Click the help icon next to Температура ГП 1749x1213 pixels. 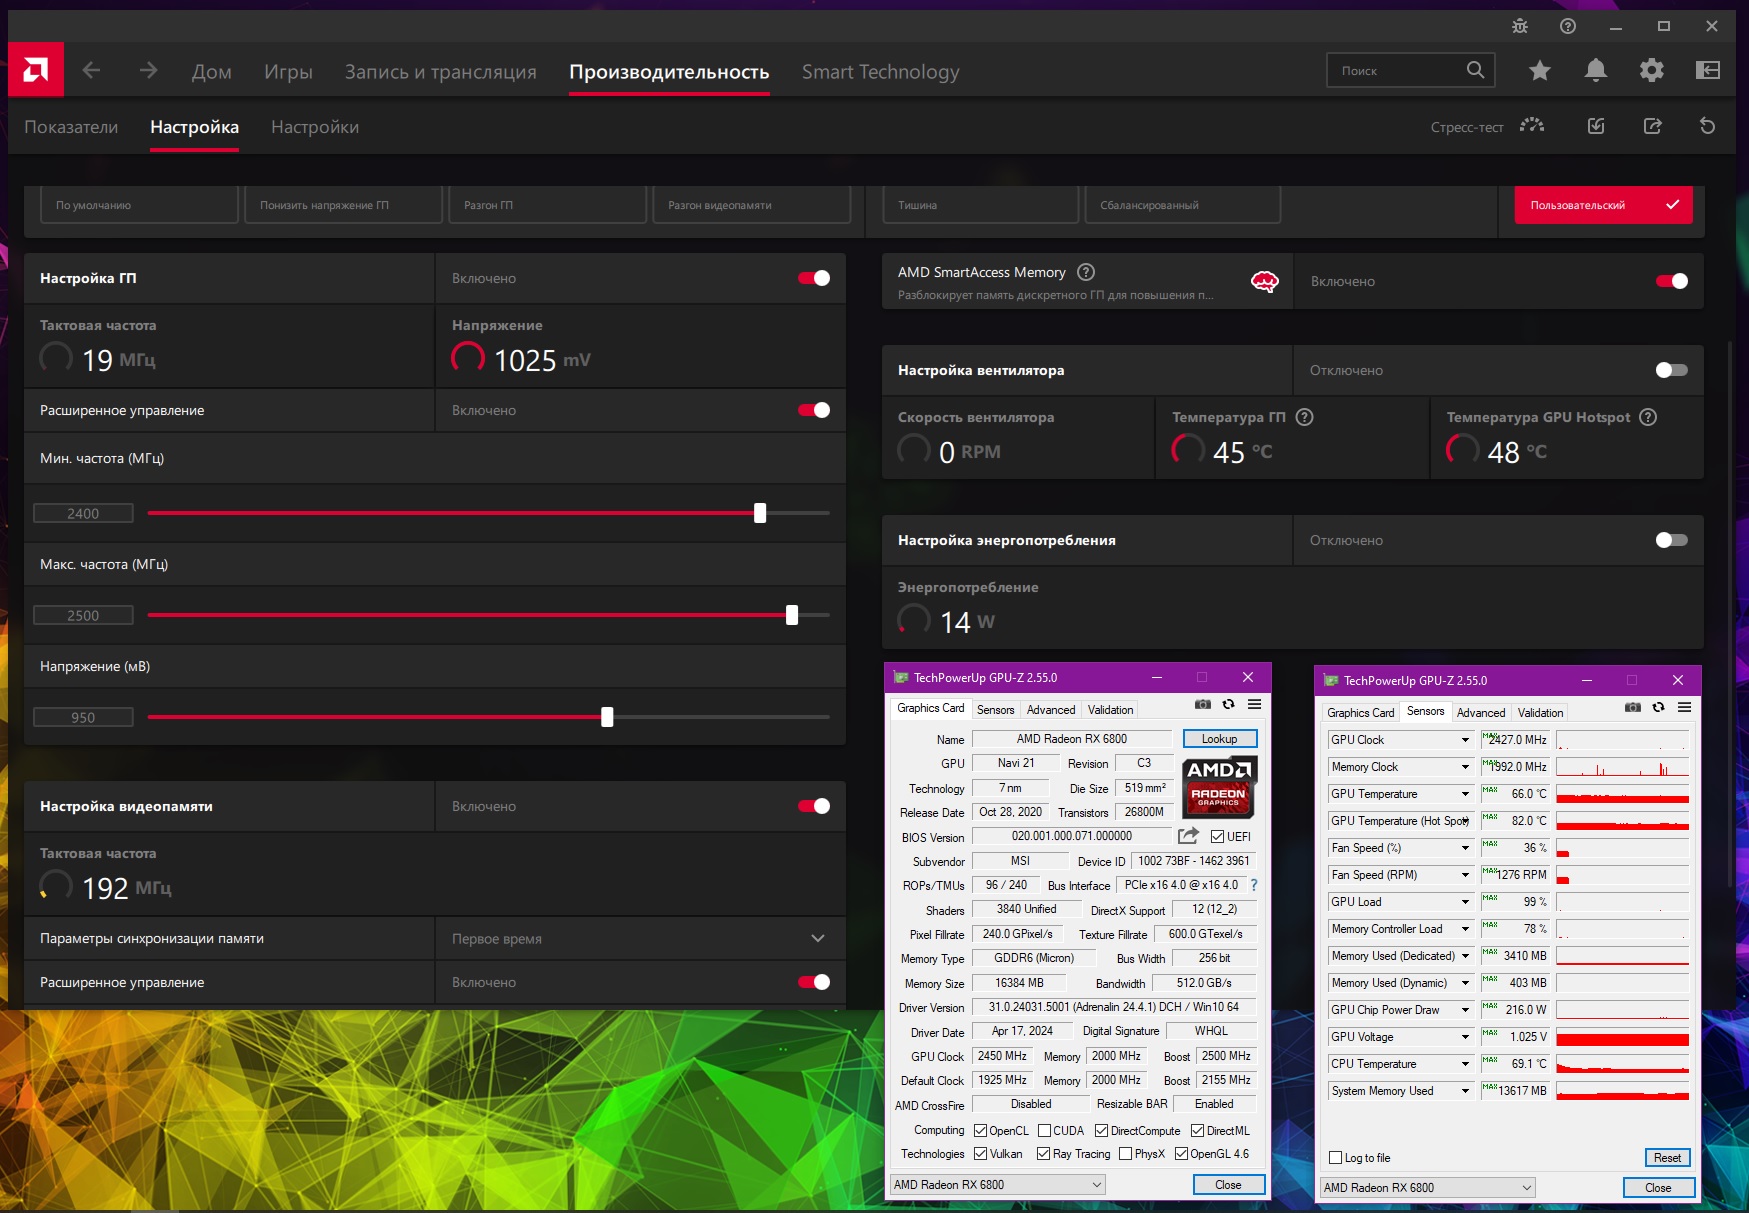[1304, 417]
